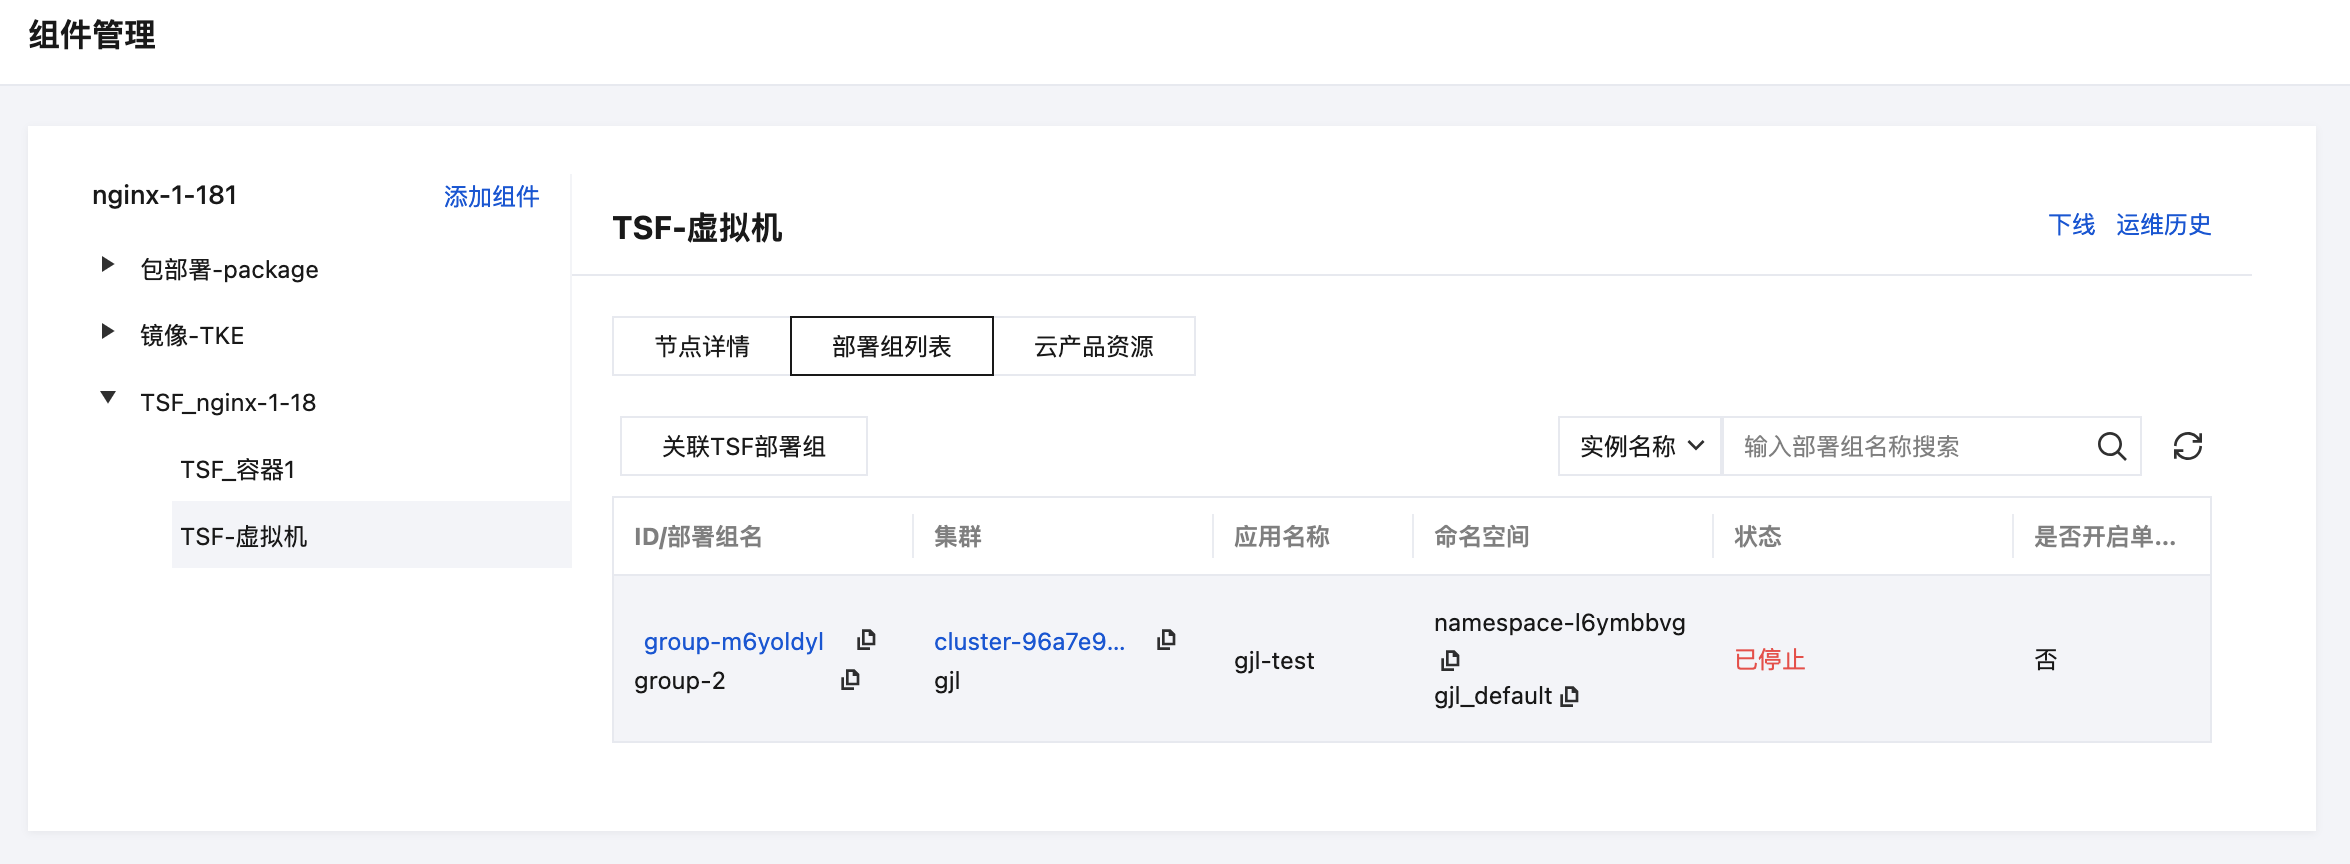Open the 实例名称 filter dropdown
Viewport: 2350px width, 864px height.
[x=1640, y=446]
